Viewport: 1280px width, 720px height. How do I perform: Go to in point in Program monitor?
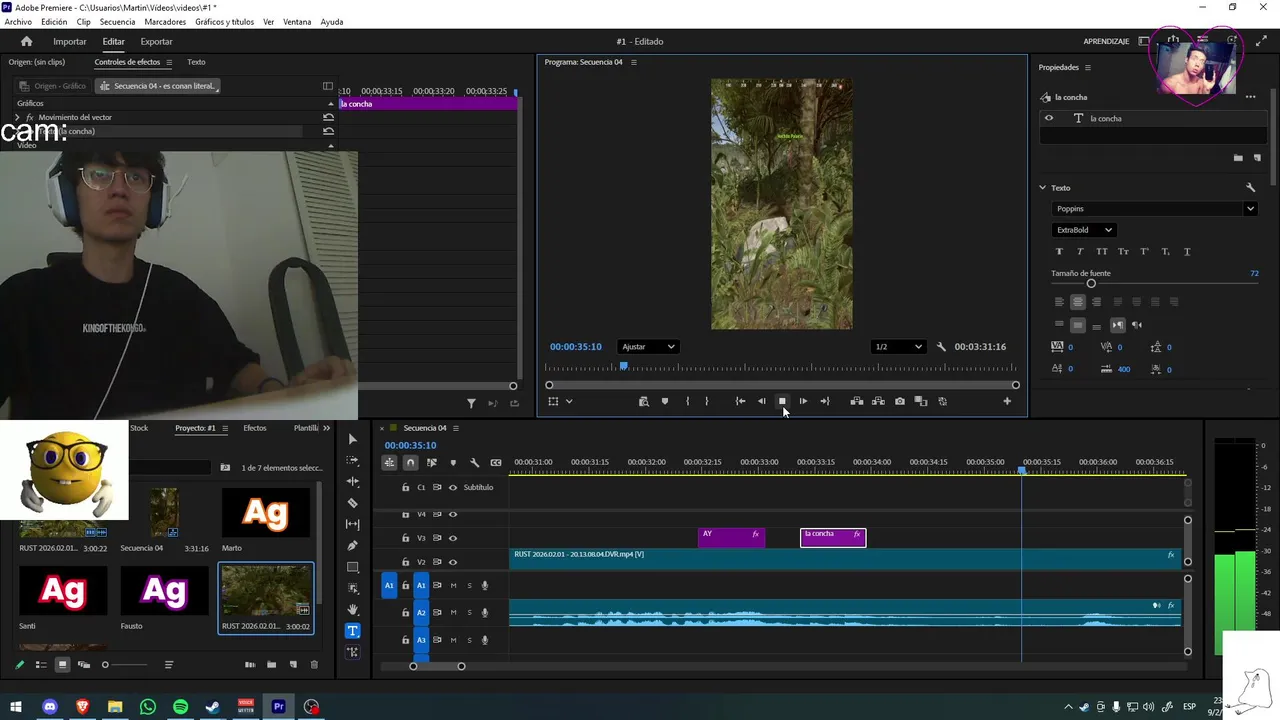[x=740, y=401]
